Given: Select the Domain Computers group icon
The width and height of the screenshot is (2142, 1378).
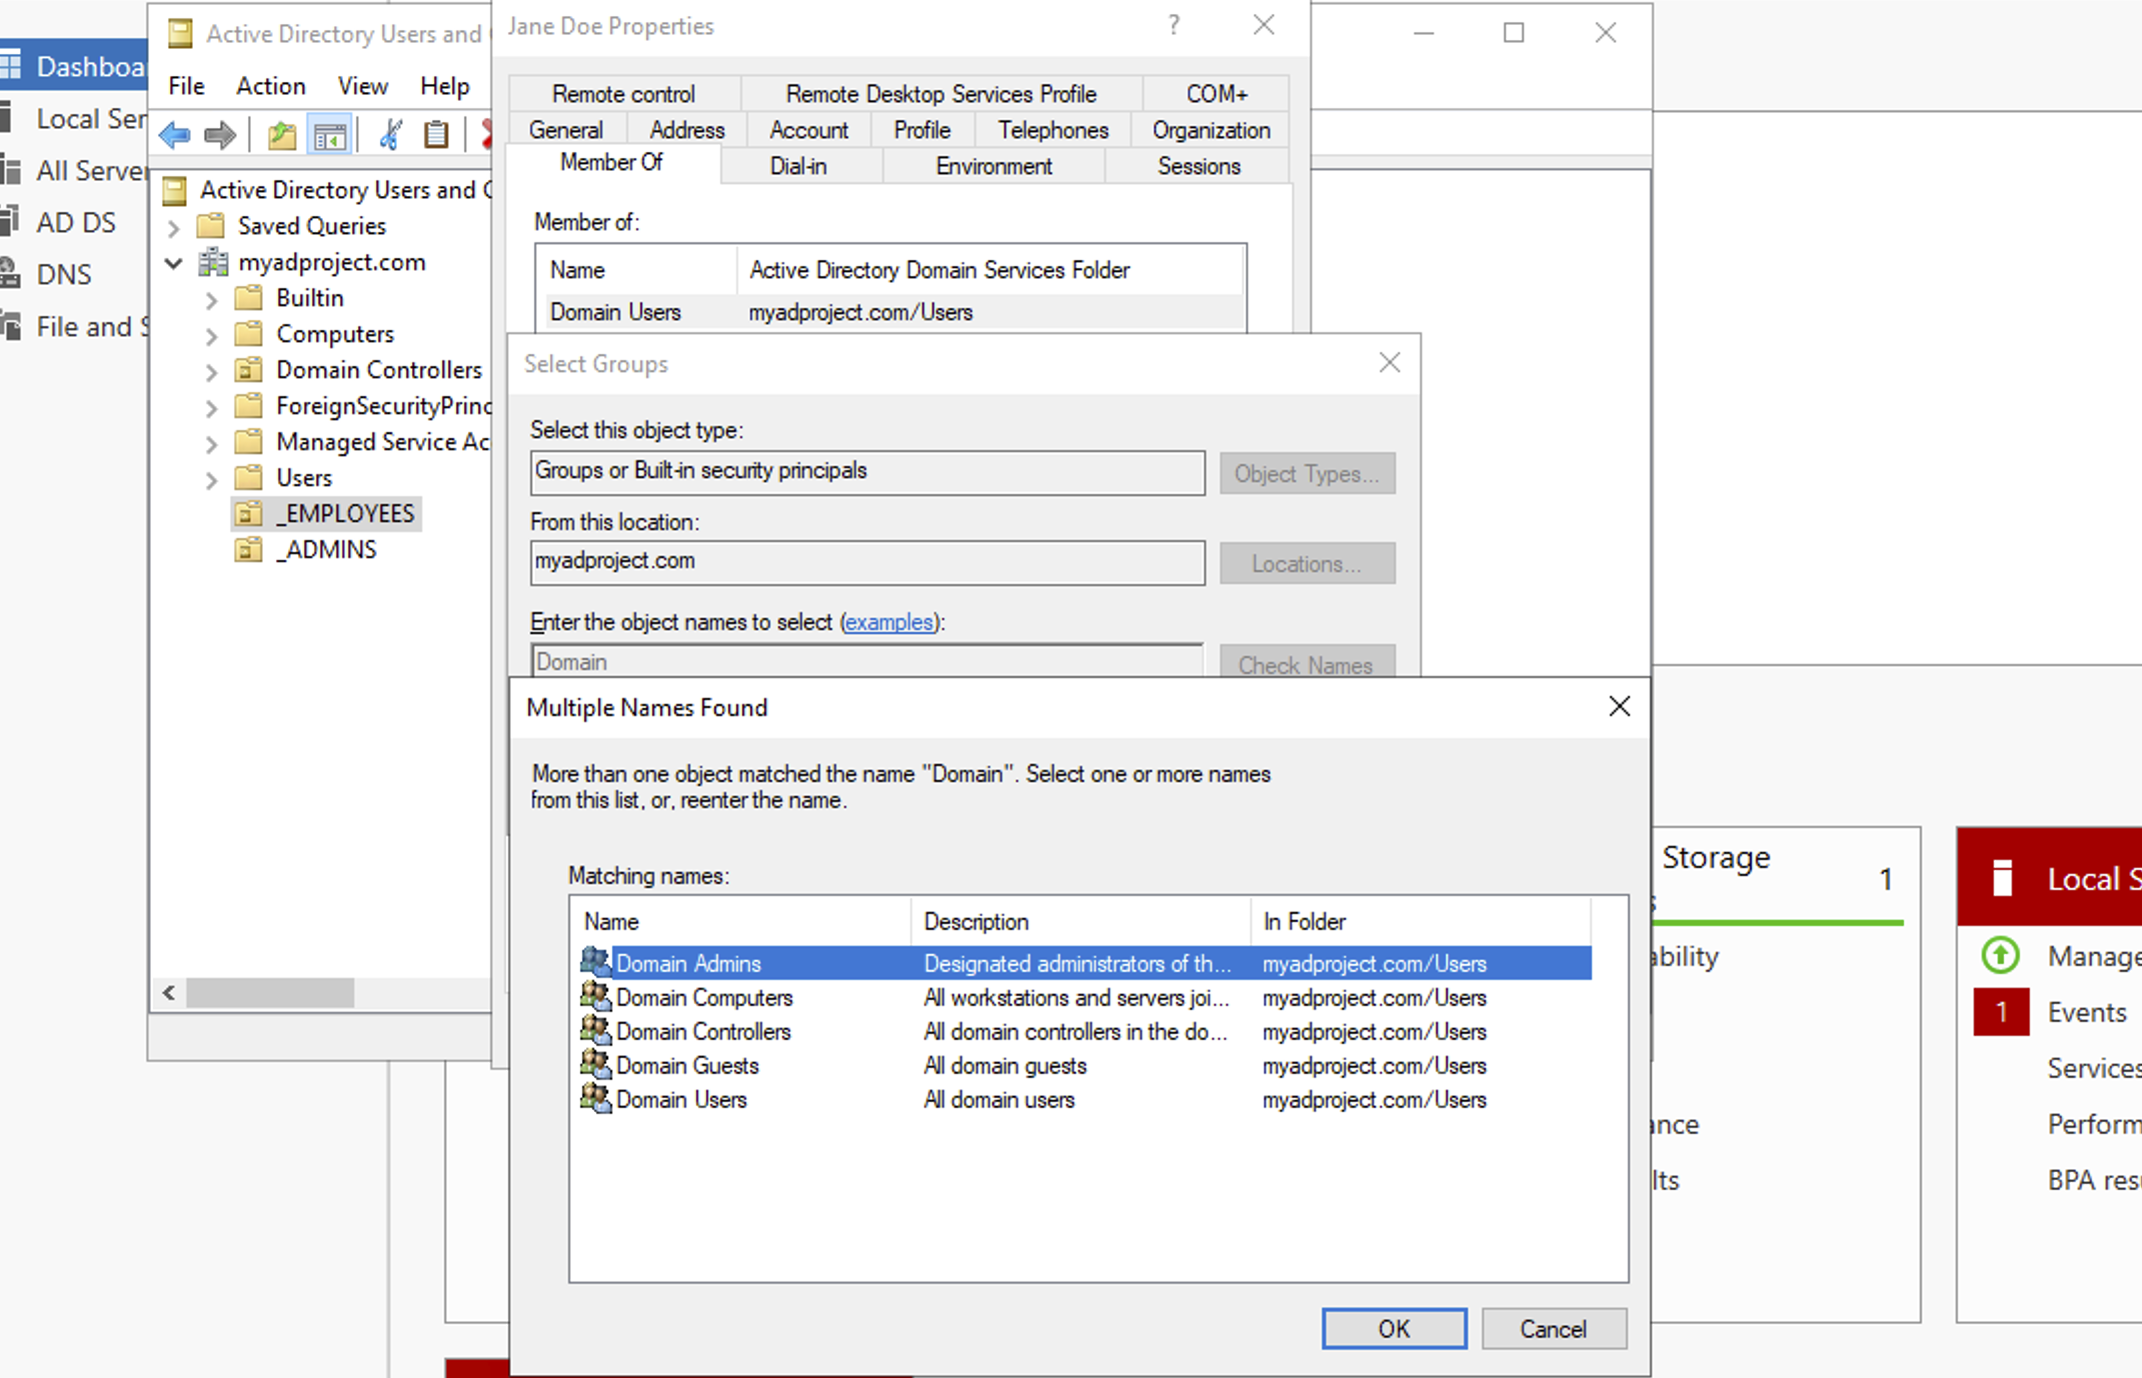Looking at the screenshot, I should coord(596,997).
